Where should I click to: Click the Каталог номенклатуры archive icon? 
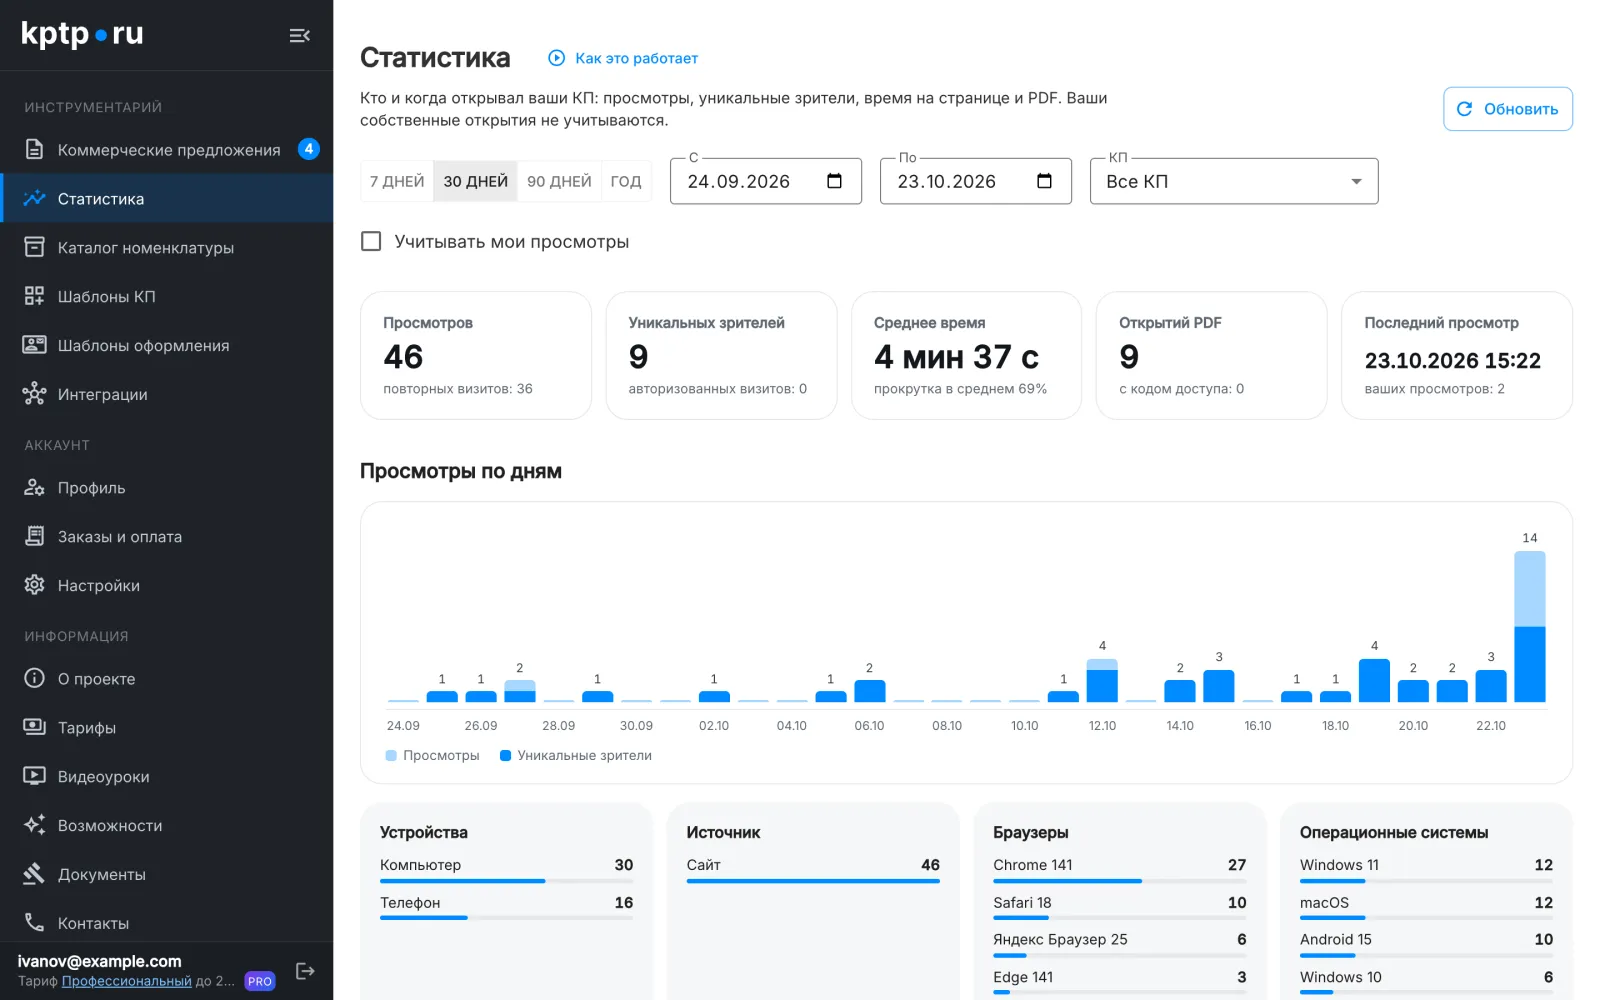point(34,247)
